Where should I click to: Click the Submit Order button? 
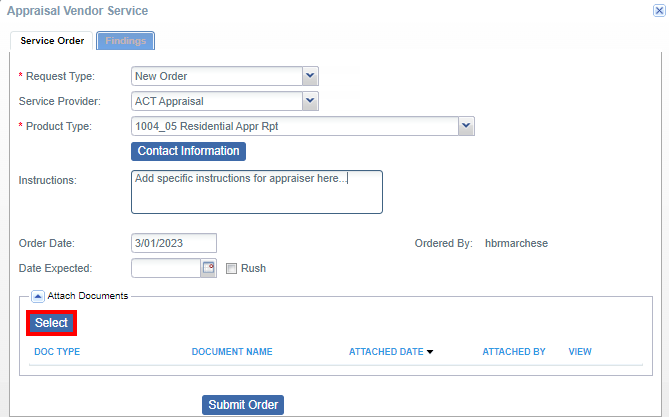243,405
